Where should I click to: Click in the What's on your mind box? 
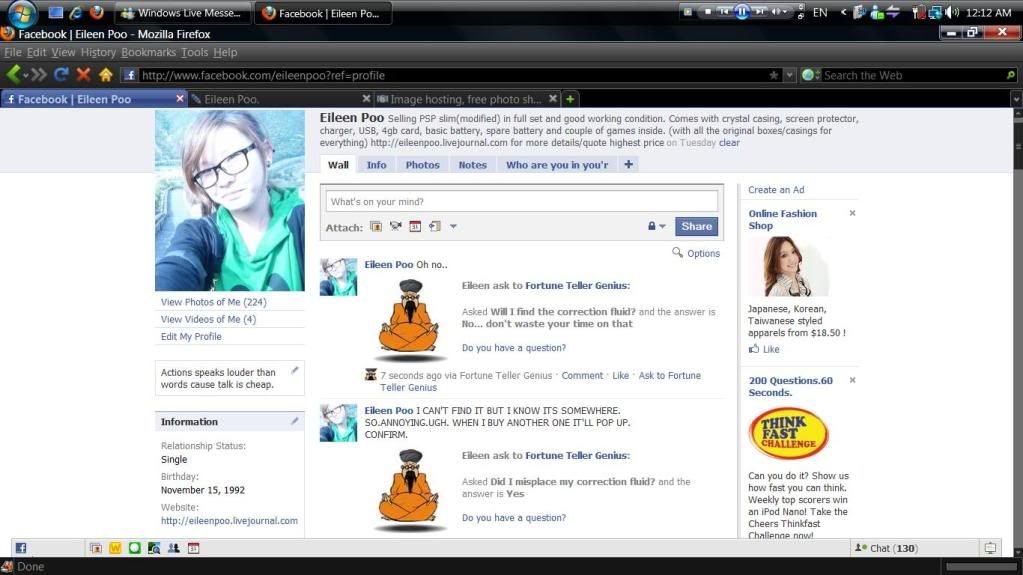coord(522,201)
